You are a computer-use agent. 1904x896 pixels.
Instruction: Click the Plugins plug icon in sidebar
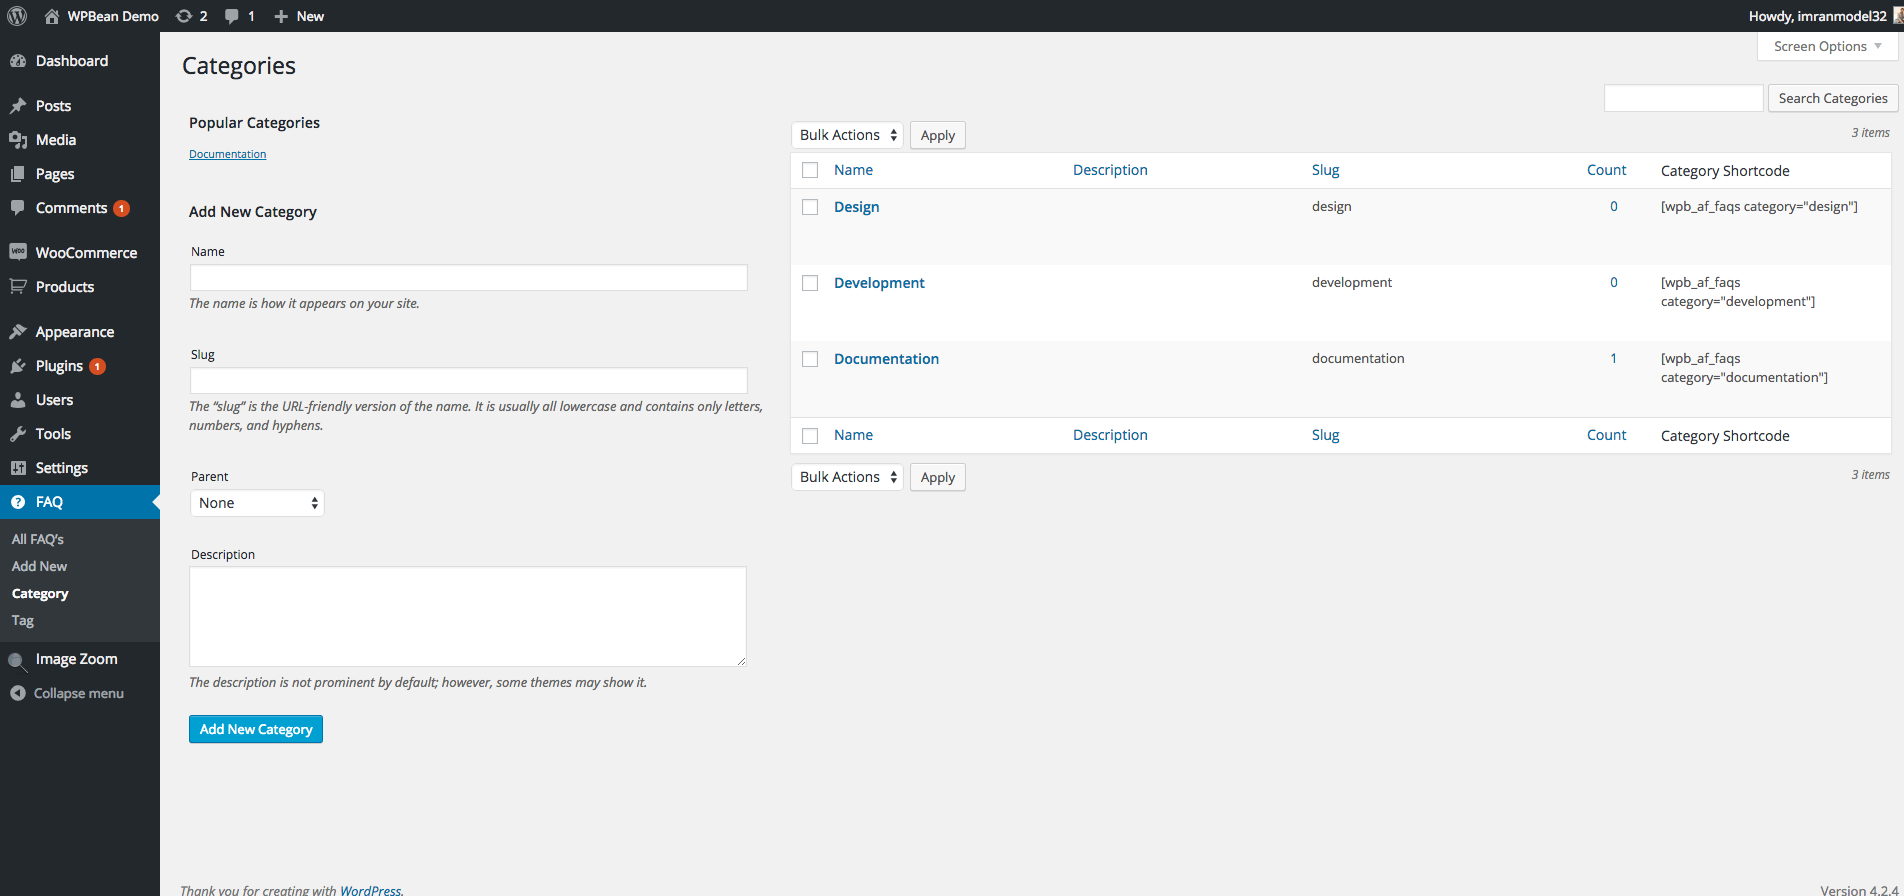[18, 366]
